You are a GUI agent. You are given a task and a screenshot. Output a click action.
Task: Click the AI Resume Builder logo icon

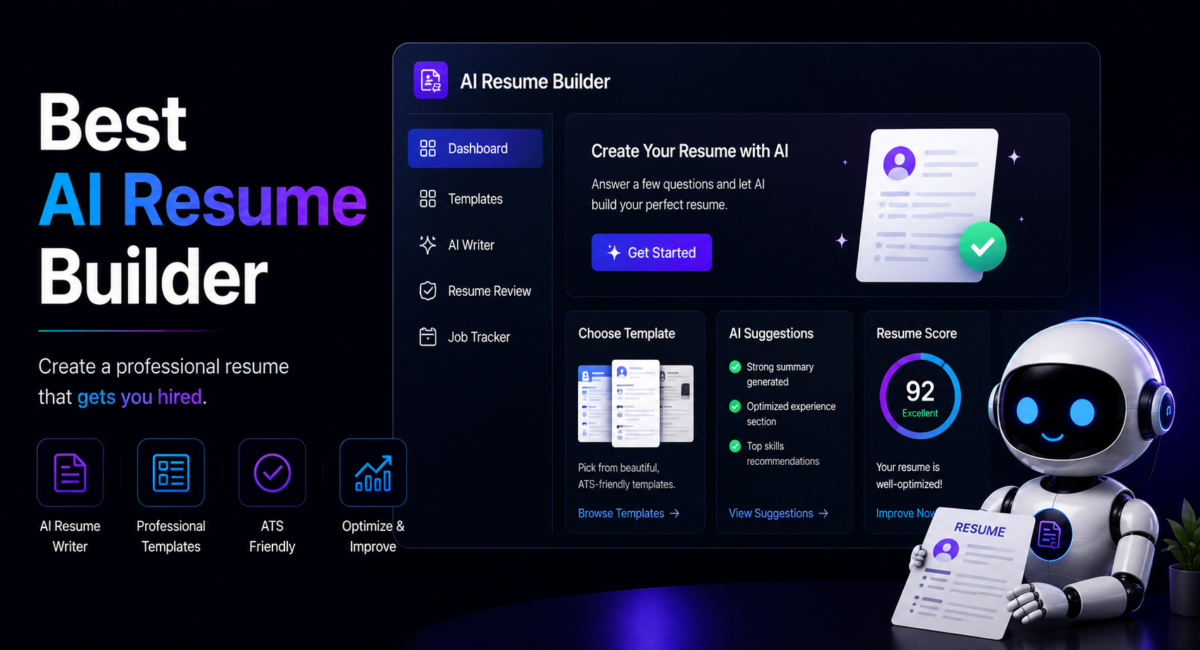[431, 81]
